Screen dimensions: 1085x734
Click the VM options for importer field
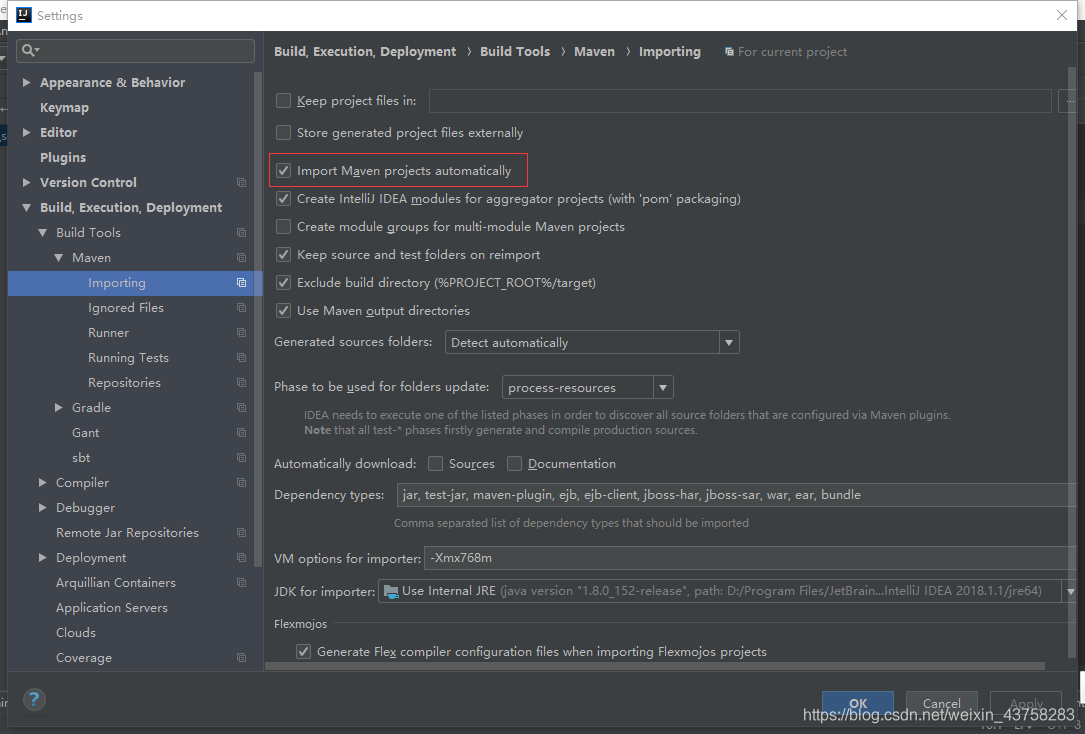(x=750, y=558)
